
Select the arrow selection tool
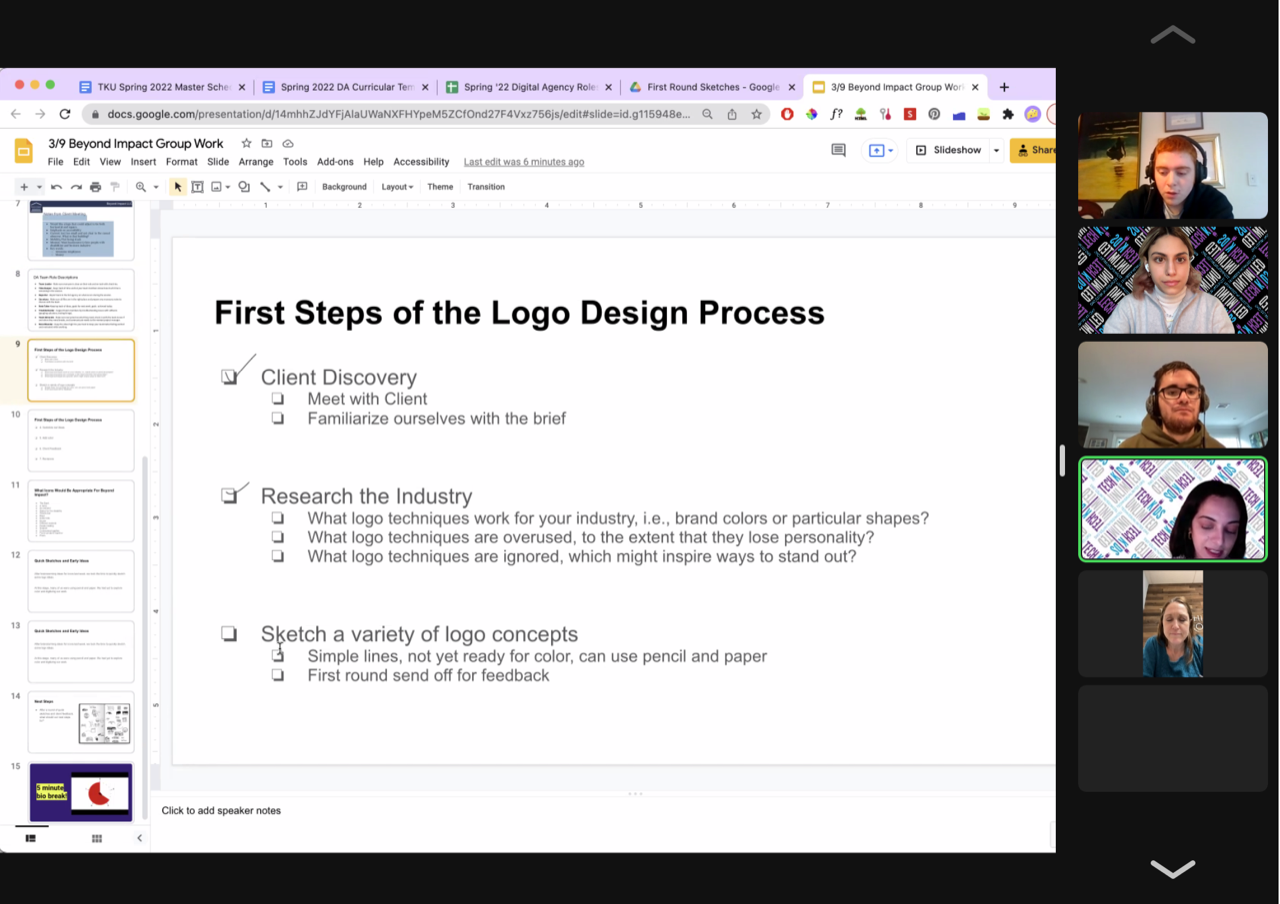(x=176, y=186)
